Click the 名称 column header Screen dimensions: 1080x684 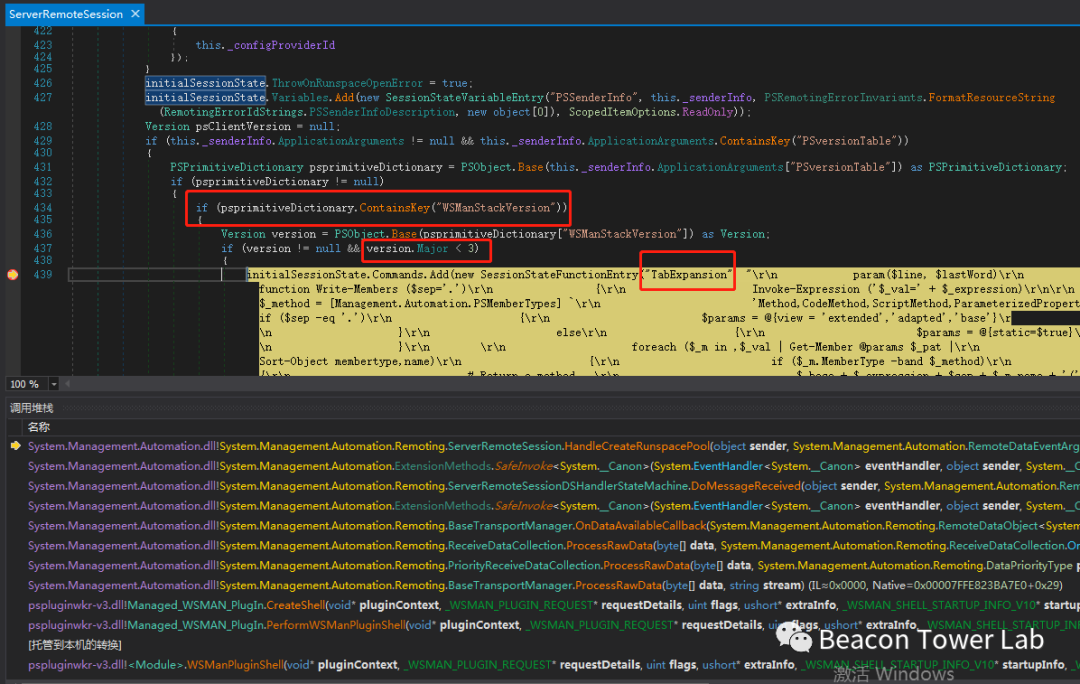click(x=39, y=427)
